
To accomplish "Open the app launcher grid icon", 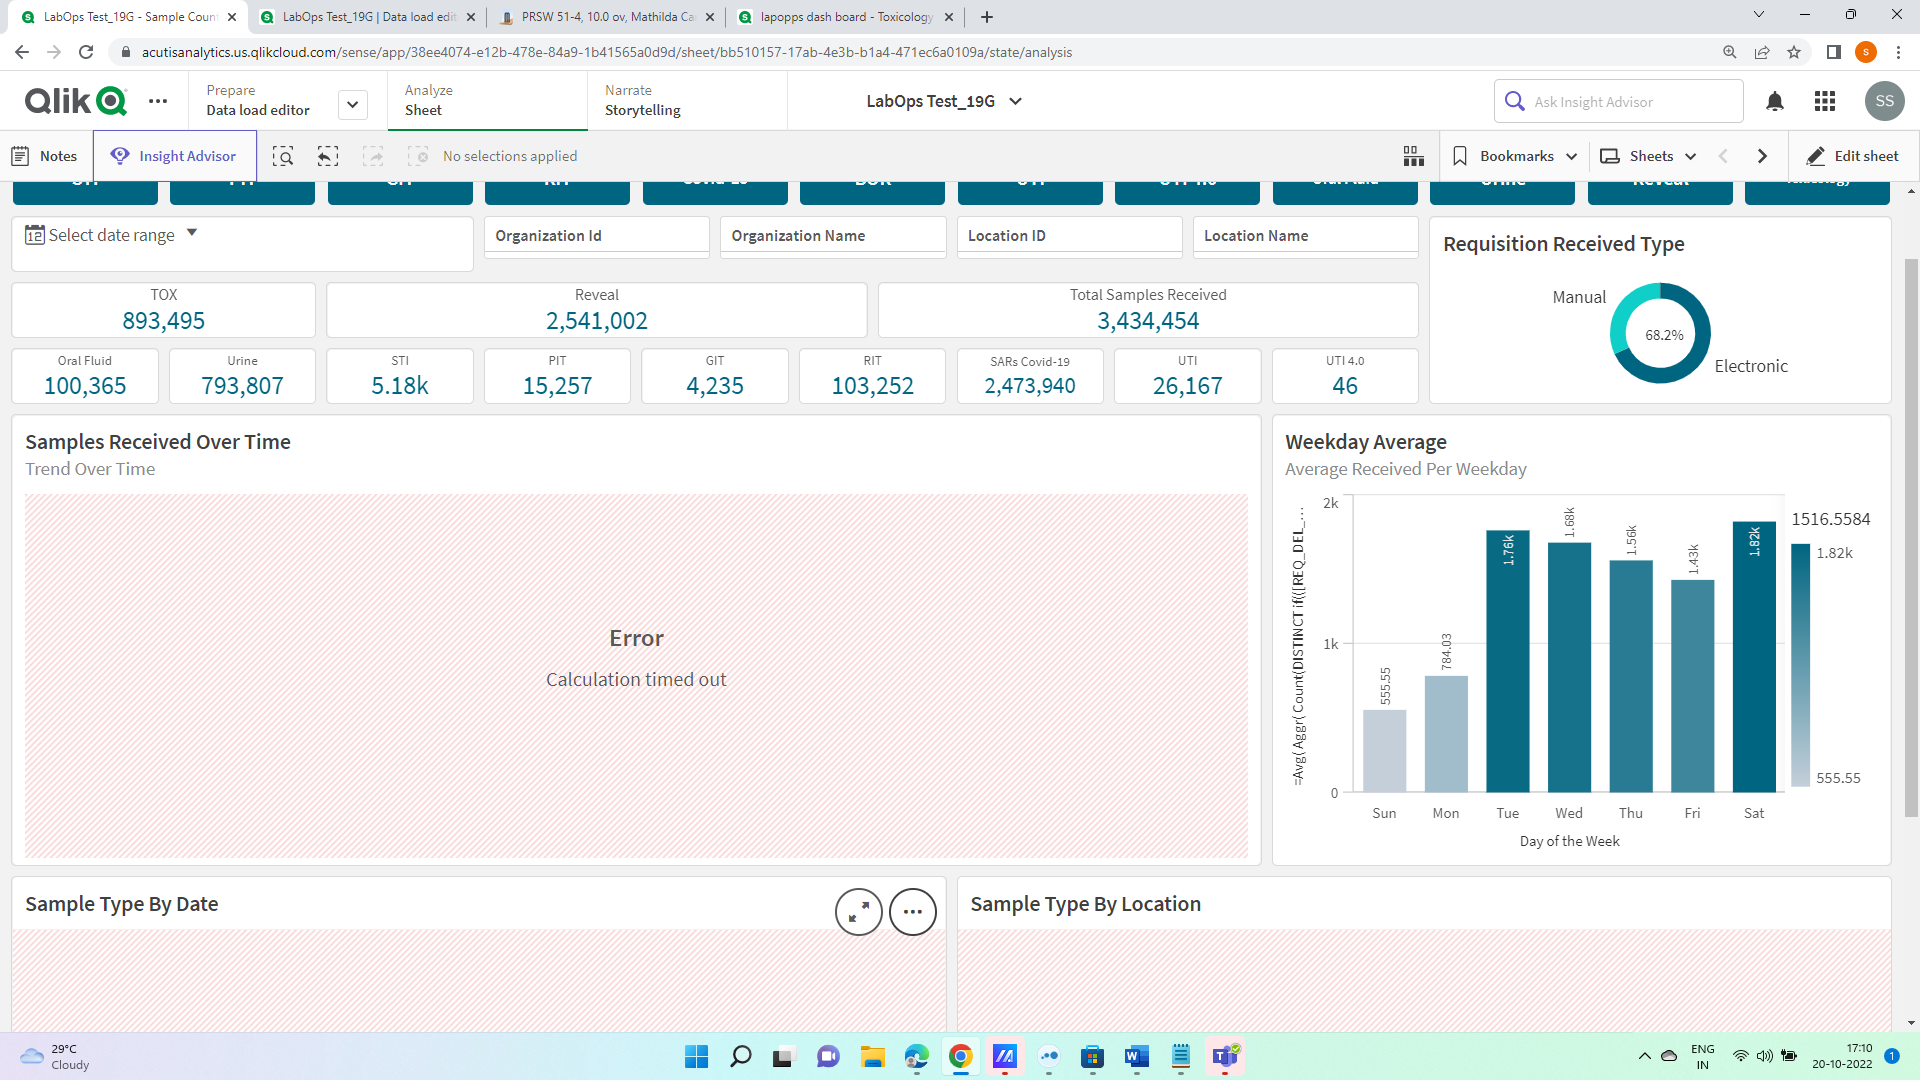I will click(x=1825, y=101).
